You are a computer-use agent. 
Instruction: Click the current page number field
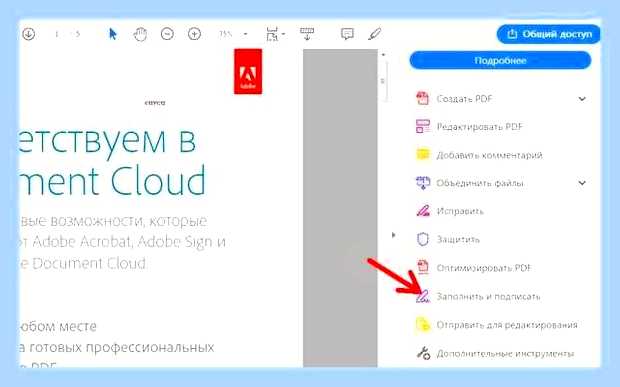point(57,34)
